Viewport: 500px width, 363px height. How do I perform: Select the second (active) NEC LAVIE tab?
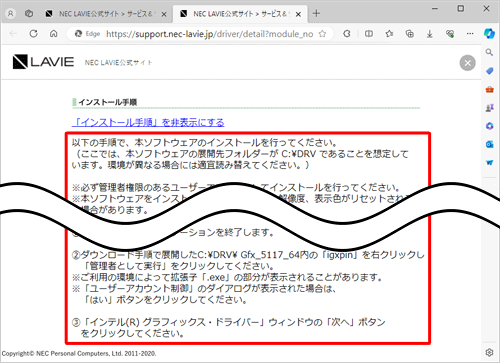[240, 14]
